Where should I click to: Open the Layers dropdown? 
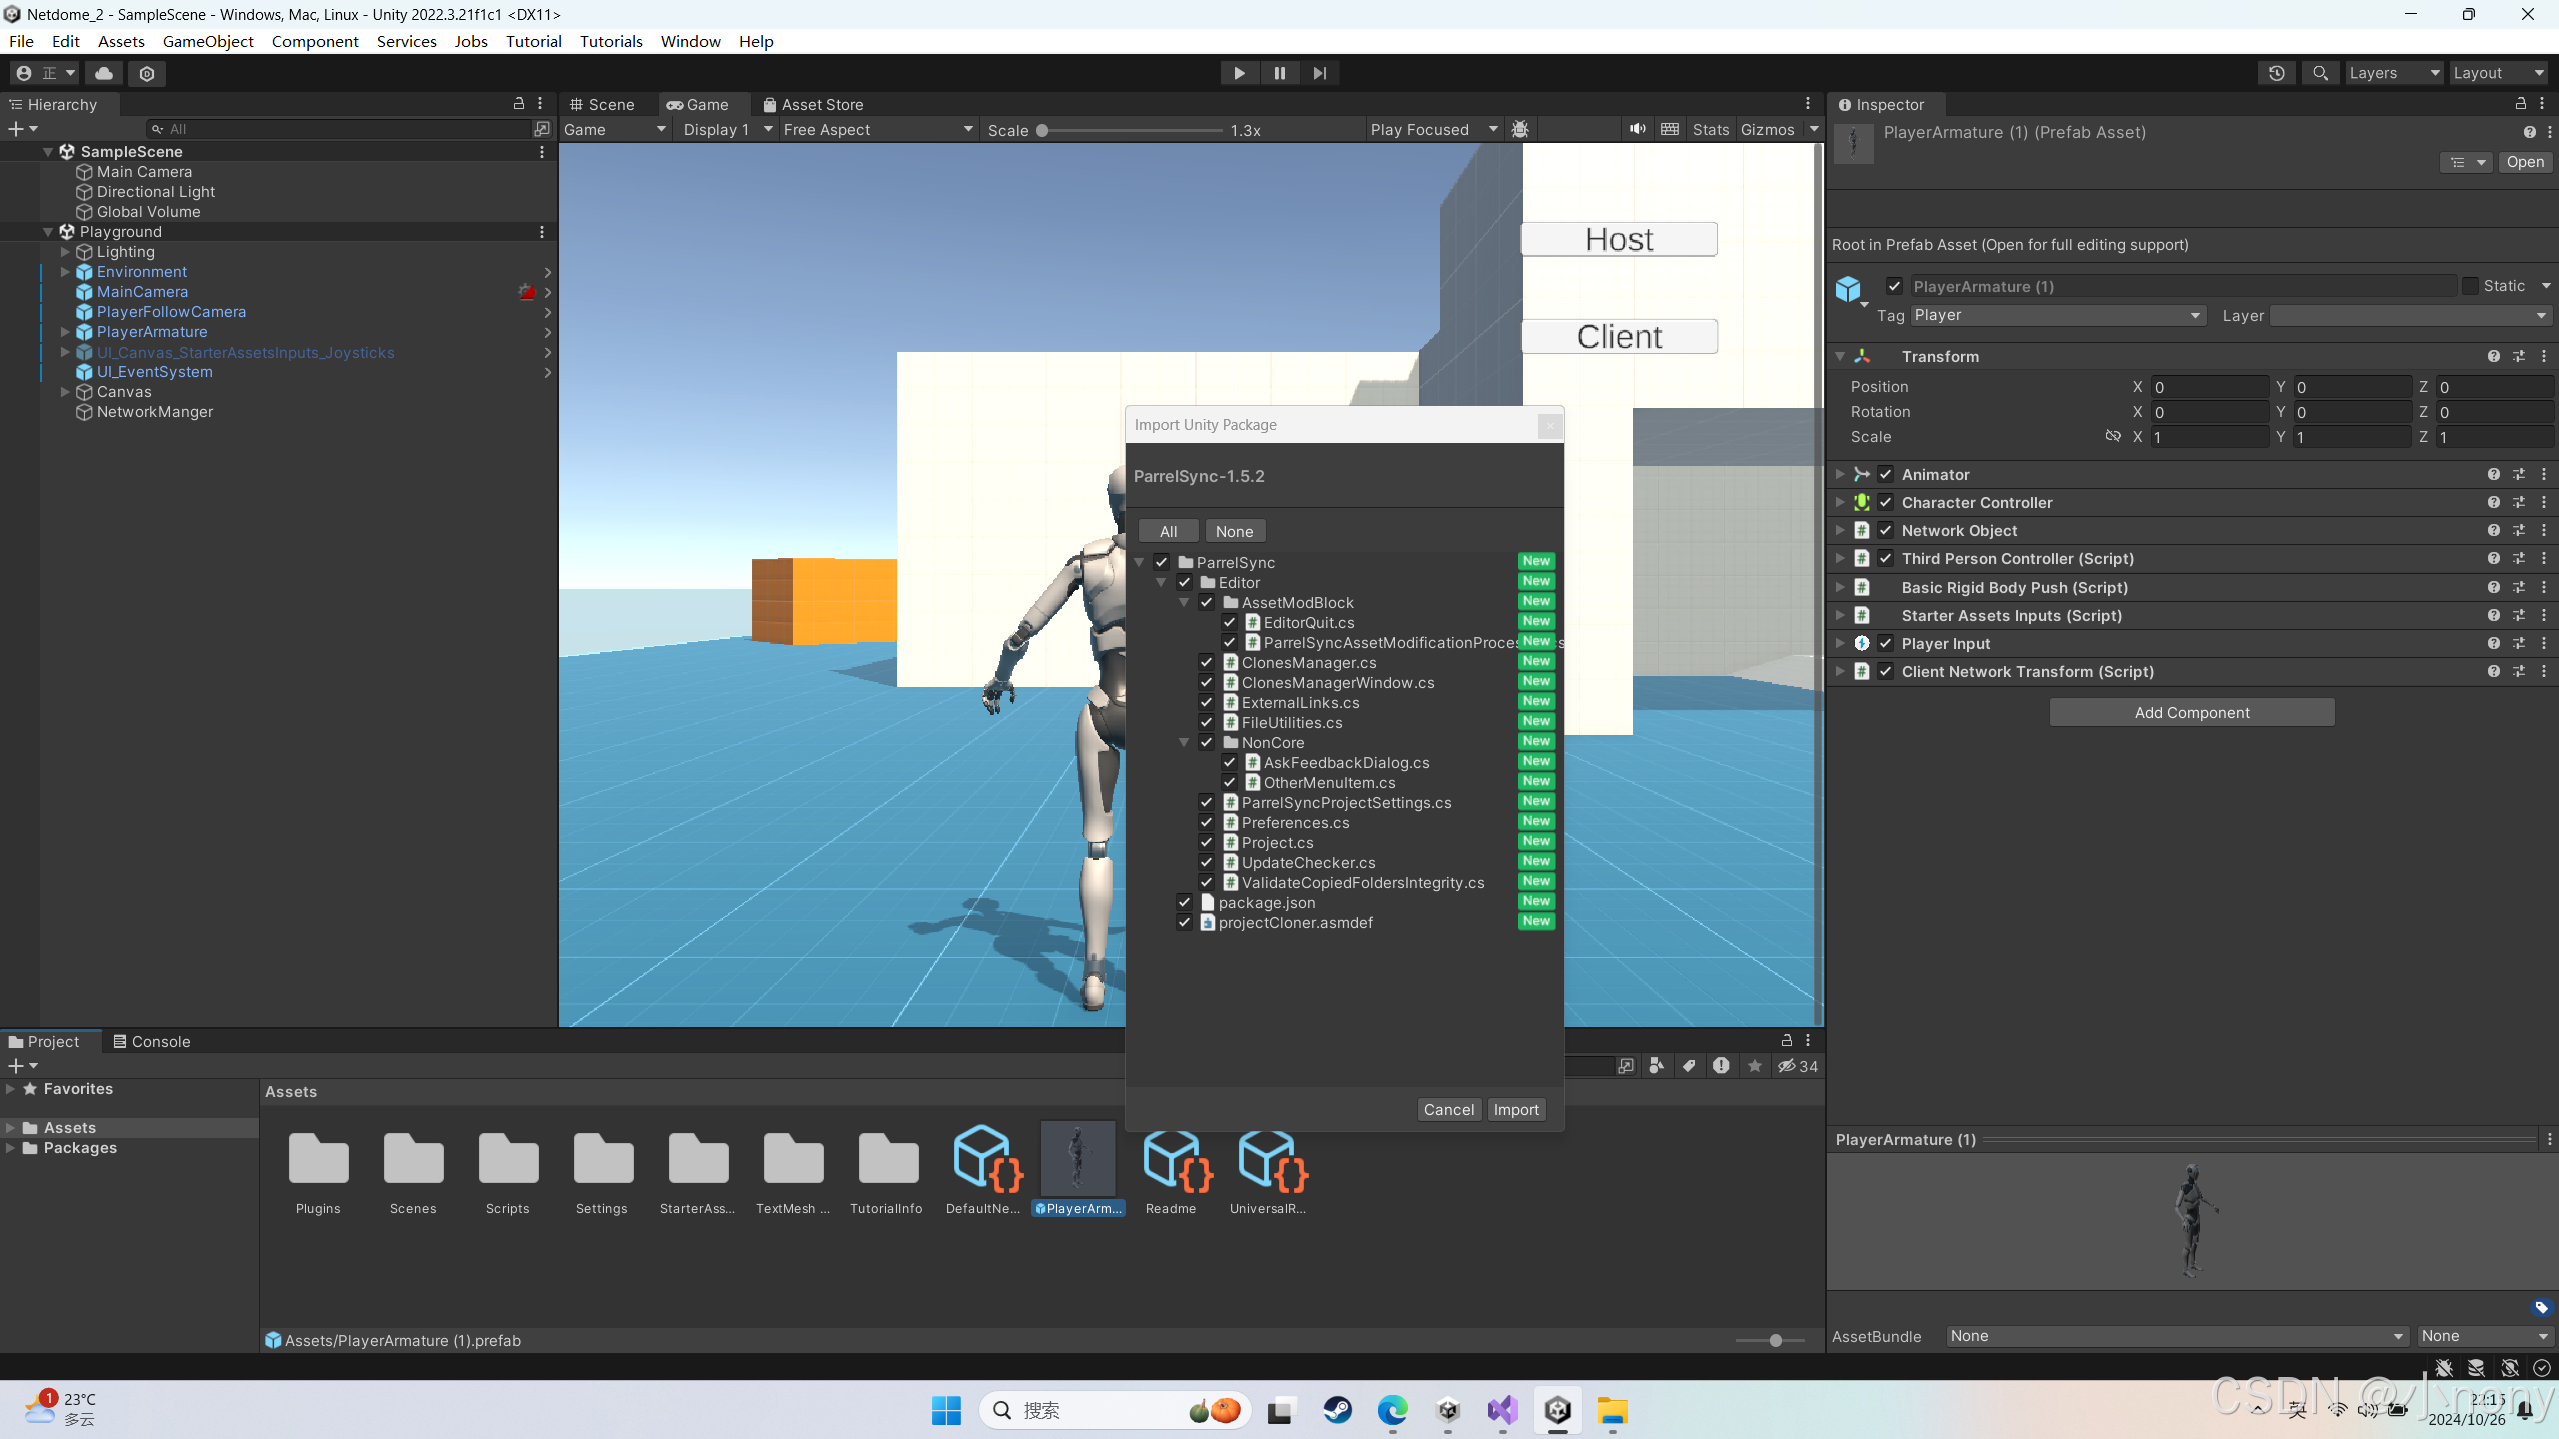tap(2393, 73)
